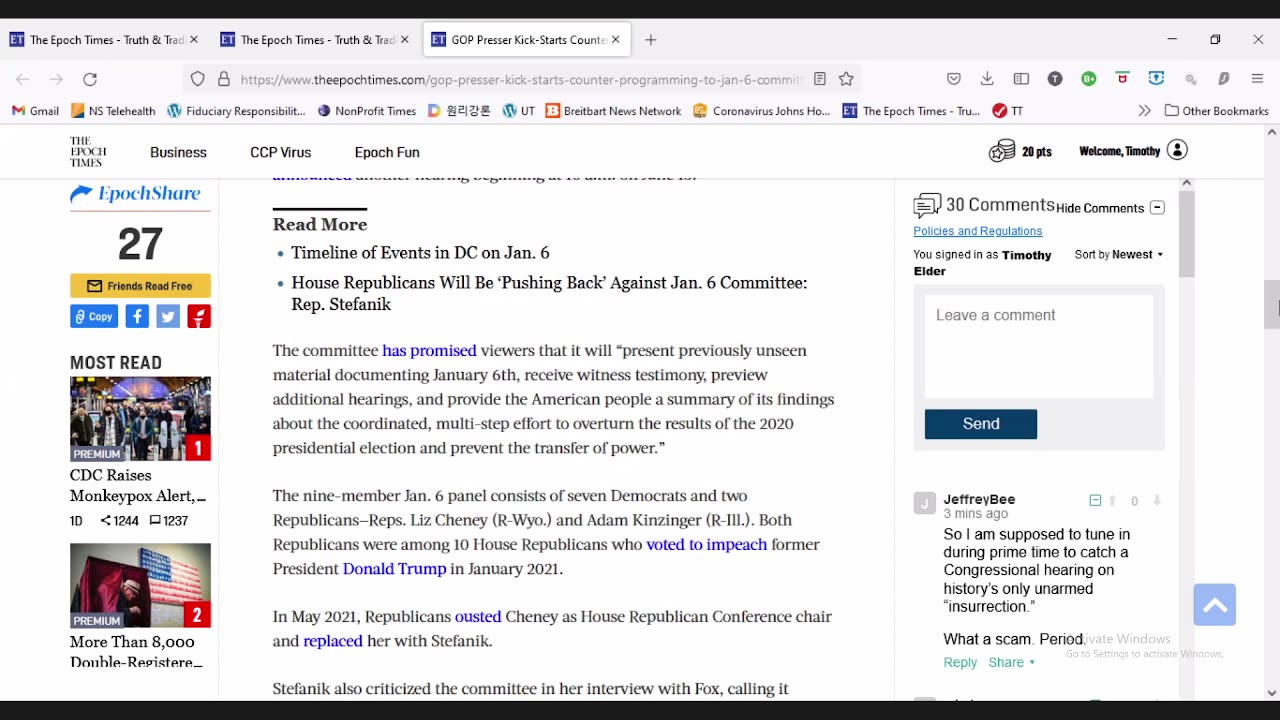
Task: Click the comments panel scrollbar
Action: click(1187, 235)
